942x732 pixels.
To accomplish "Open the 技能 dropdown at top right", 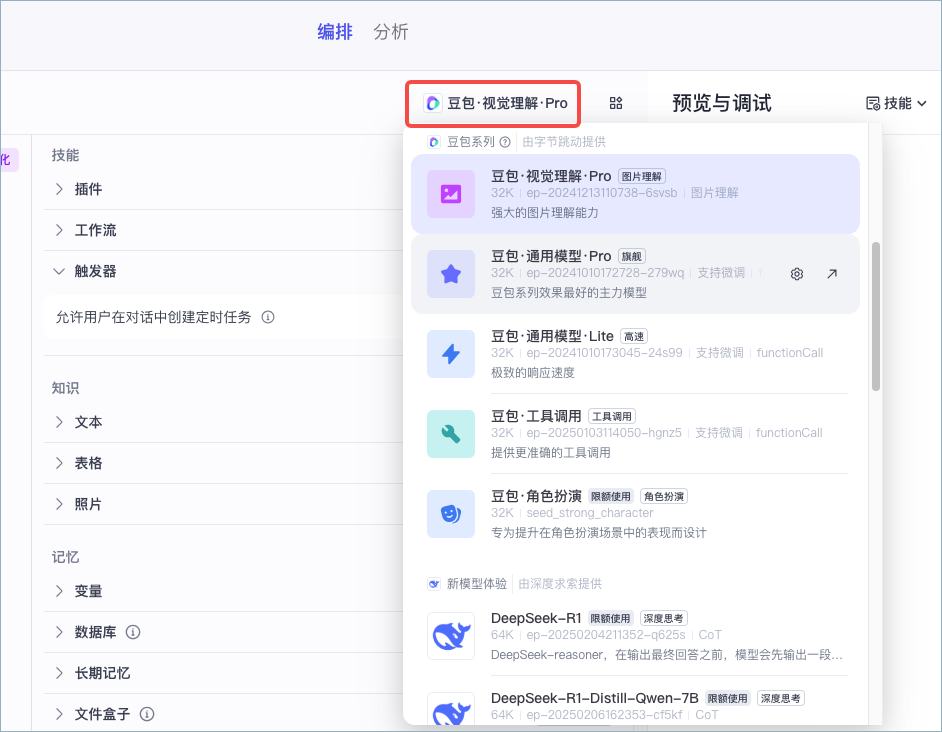I will pyautogui.click(x=896, y=103).
